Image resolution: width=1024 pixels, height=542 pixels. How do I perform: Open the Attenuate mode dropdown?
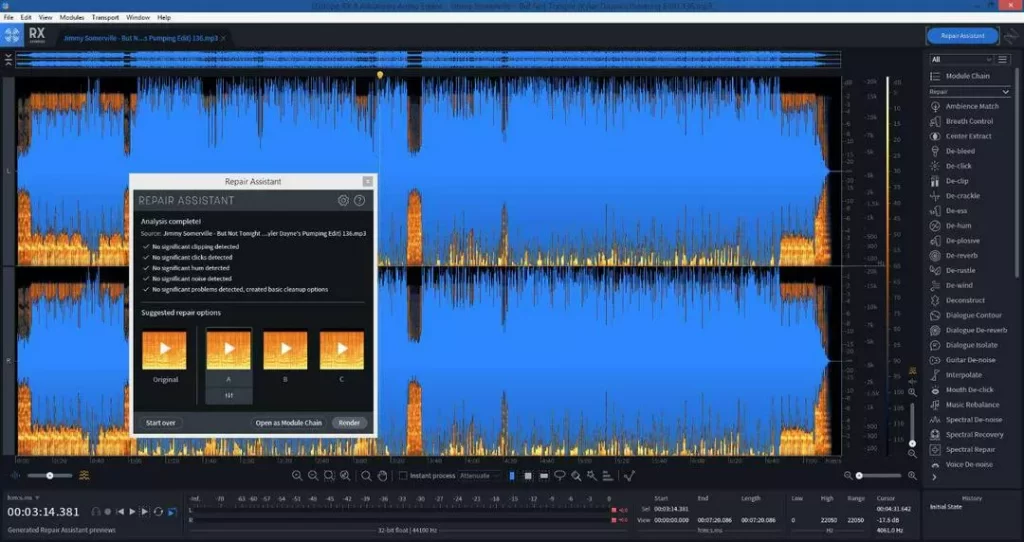coord(480,476)
